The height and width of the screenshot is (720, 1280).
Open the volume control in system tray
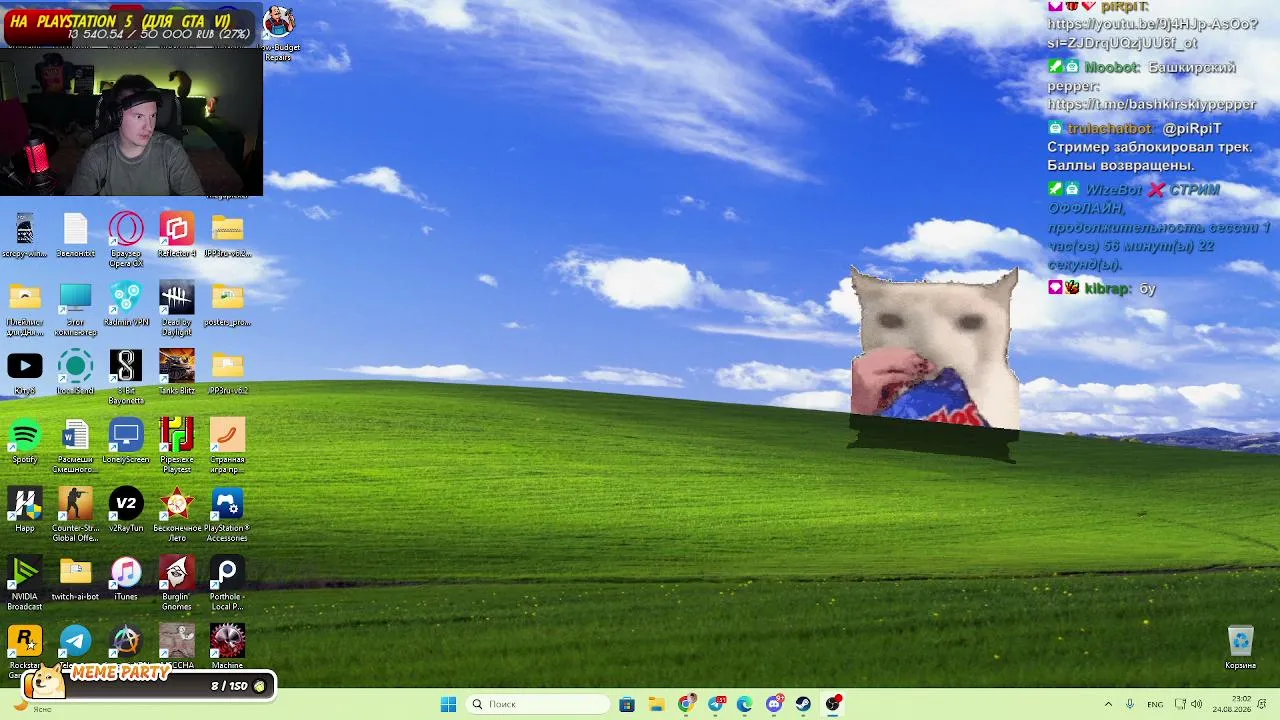click(1197, 704)
